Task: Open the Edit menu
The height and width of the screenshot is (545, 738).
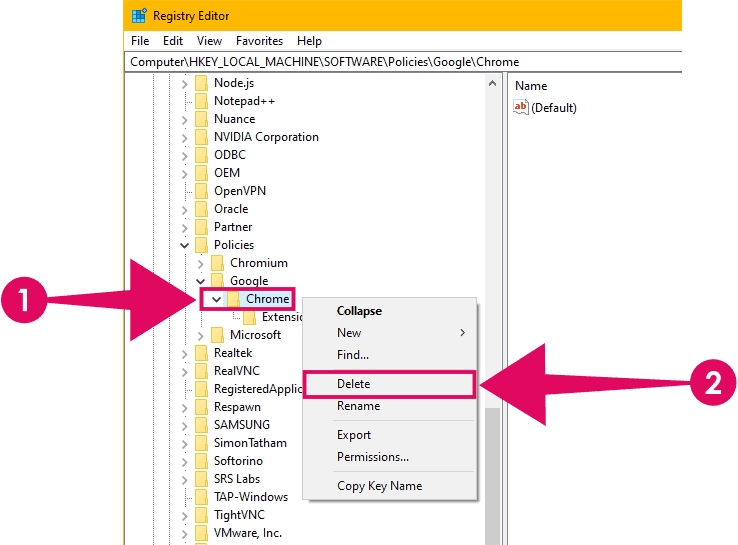Action: [173, 41]
